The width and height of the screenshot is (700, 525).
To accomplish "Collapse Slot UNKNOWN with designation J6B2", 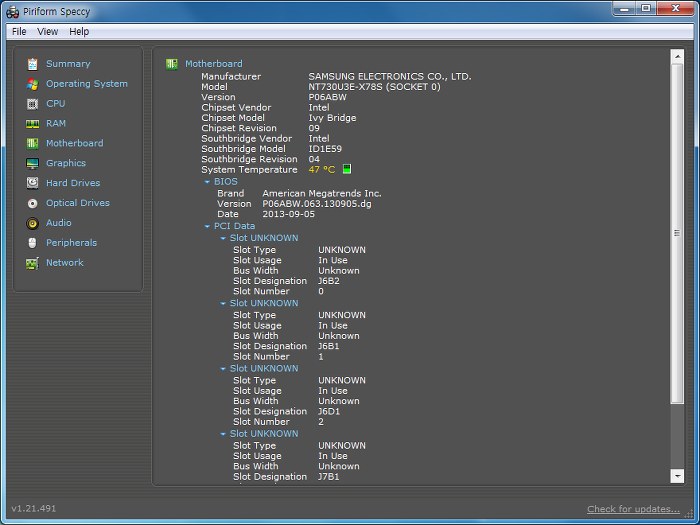I will point(223,238).
